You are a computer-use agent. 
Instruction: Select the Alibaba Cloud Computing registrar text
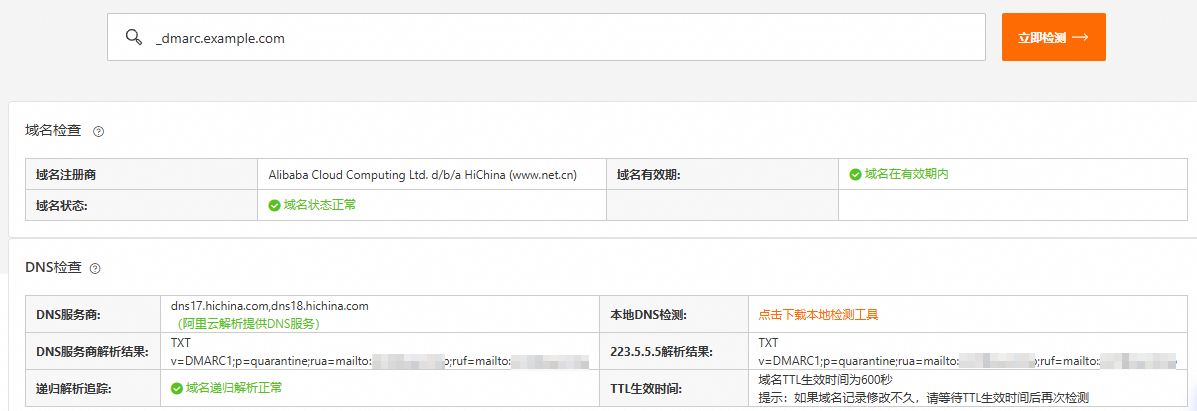click(422, 175)
